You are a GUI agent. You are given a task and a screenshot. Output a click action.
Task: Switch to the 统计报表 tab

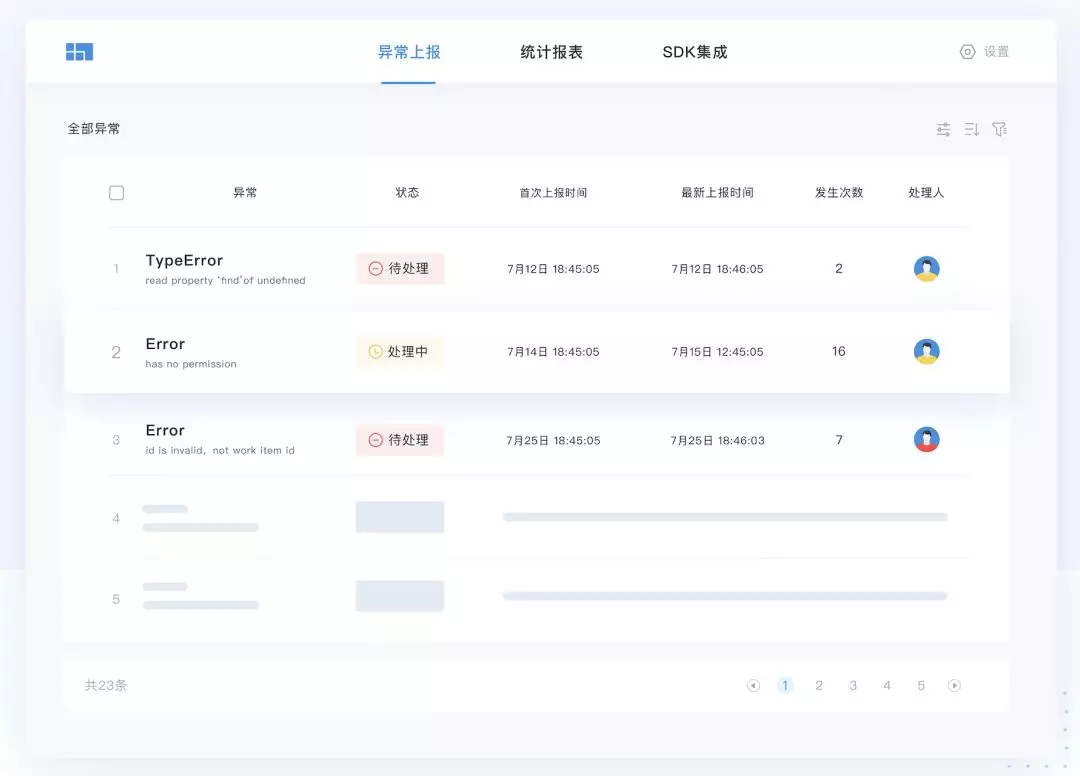[x=551, y=52]
